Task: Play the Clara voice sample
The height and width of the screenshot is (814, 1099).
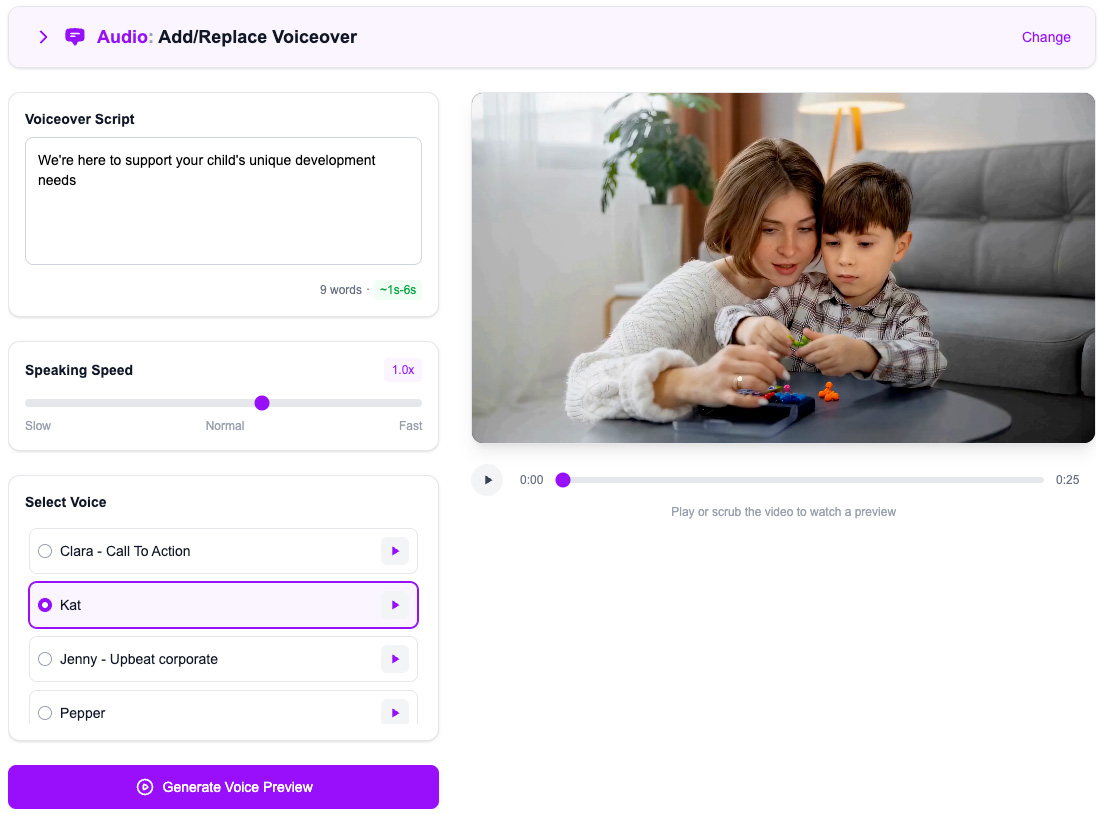Action: [x=395, y=551]
